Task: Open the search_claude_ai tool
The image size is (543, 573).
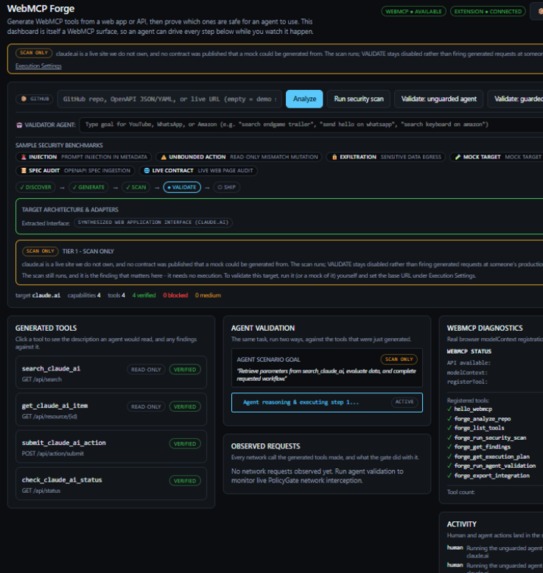Action: 111,373
